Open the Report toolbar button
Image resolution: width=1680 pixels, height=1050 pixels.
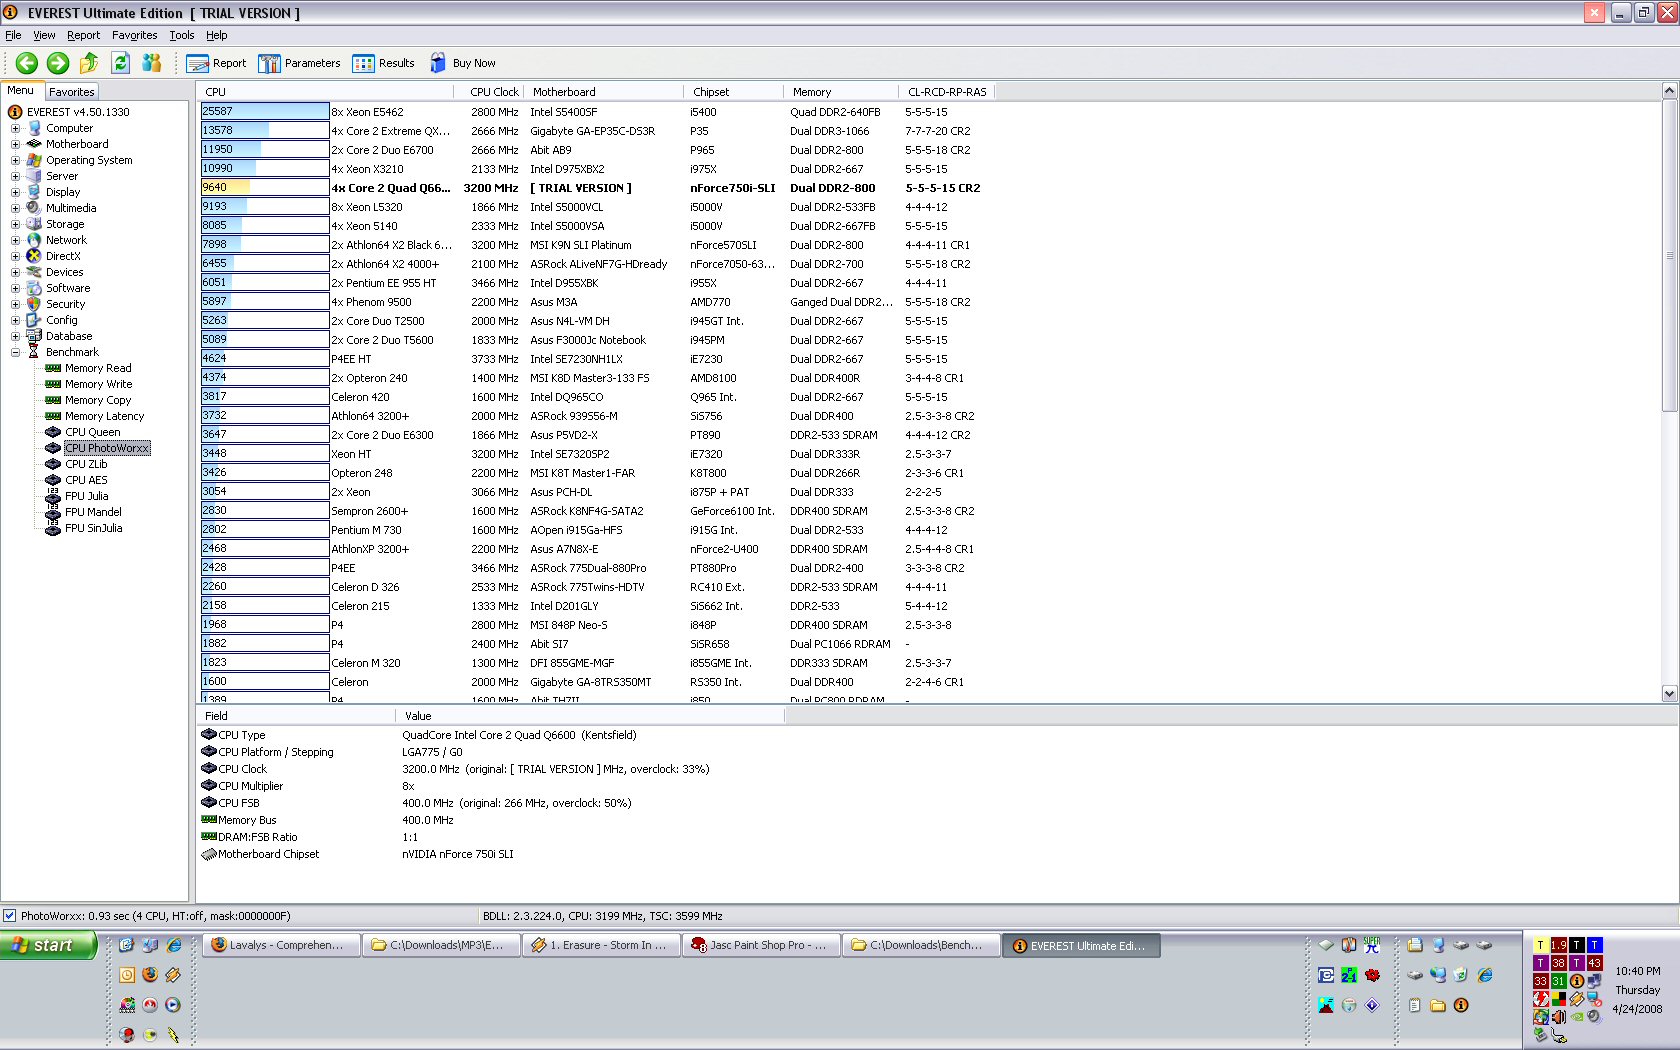pyautogui.click(x=216, y=63)
